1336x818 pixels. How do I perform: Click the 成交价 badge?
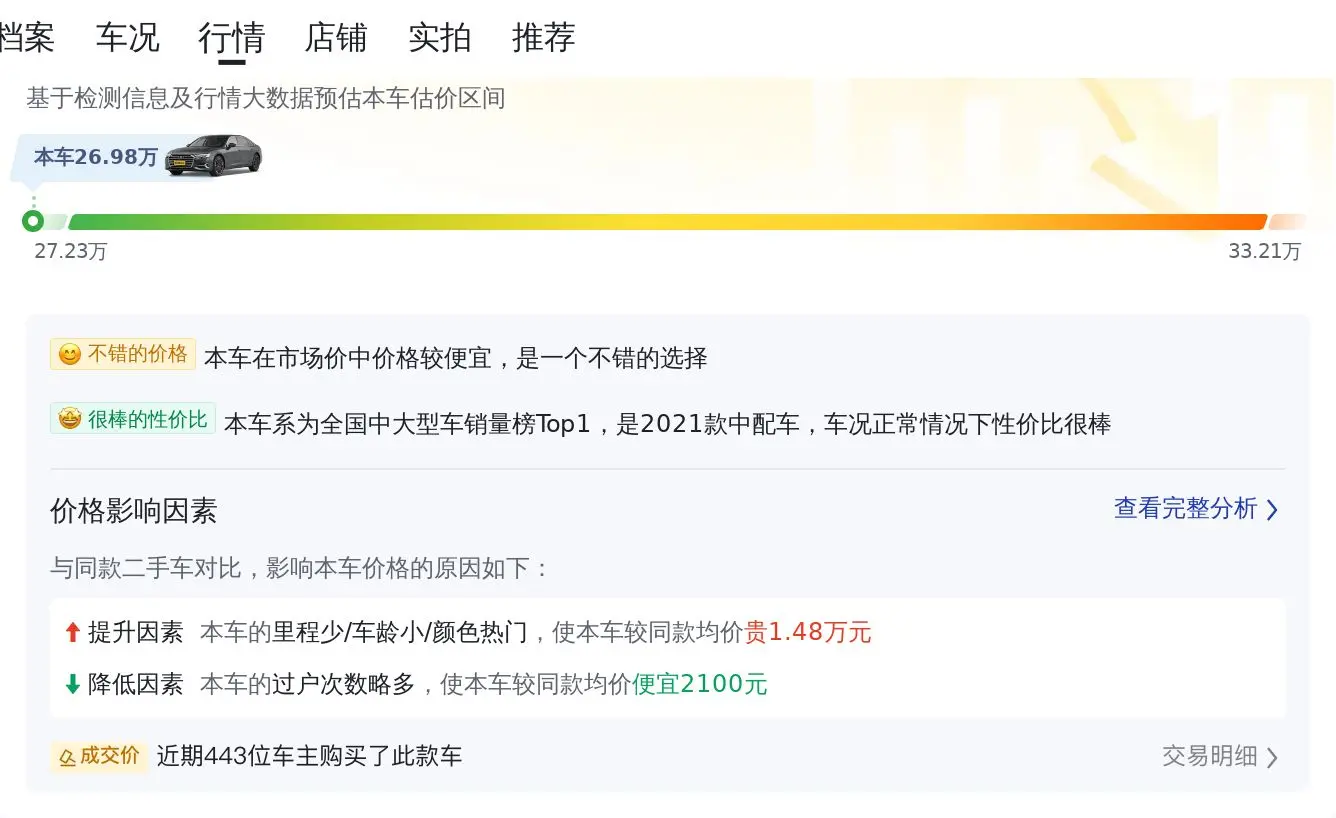(99, 756)
